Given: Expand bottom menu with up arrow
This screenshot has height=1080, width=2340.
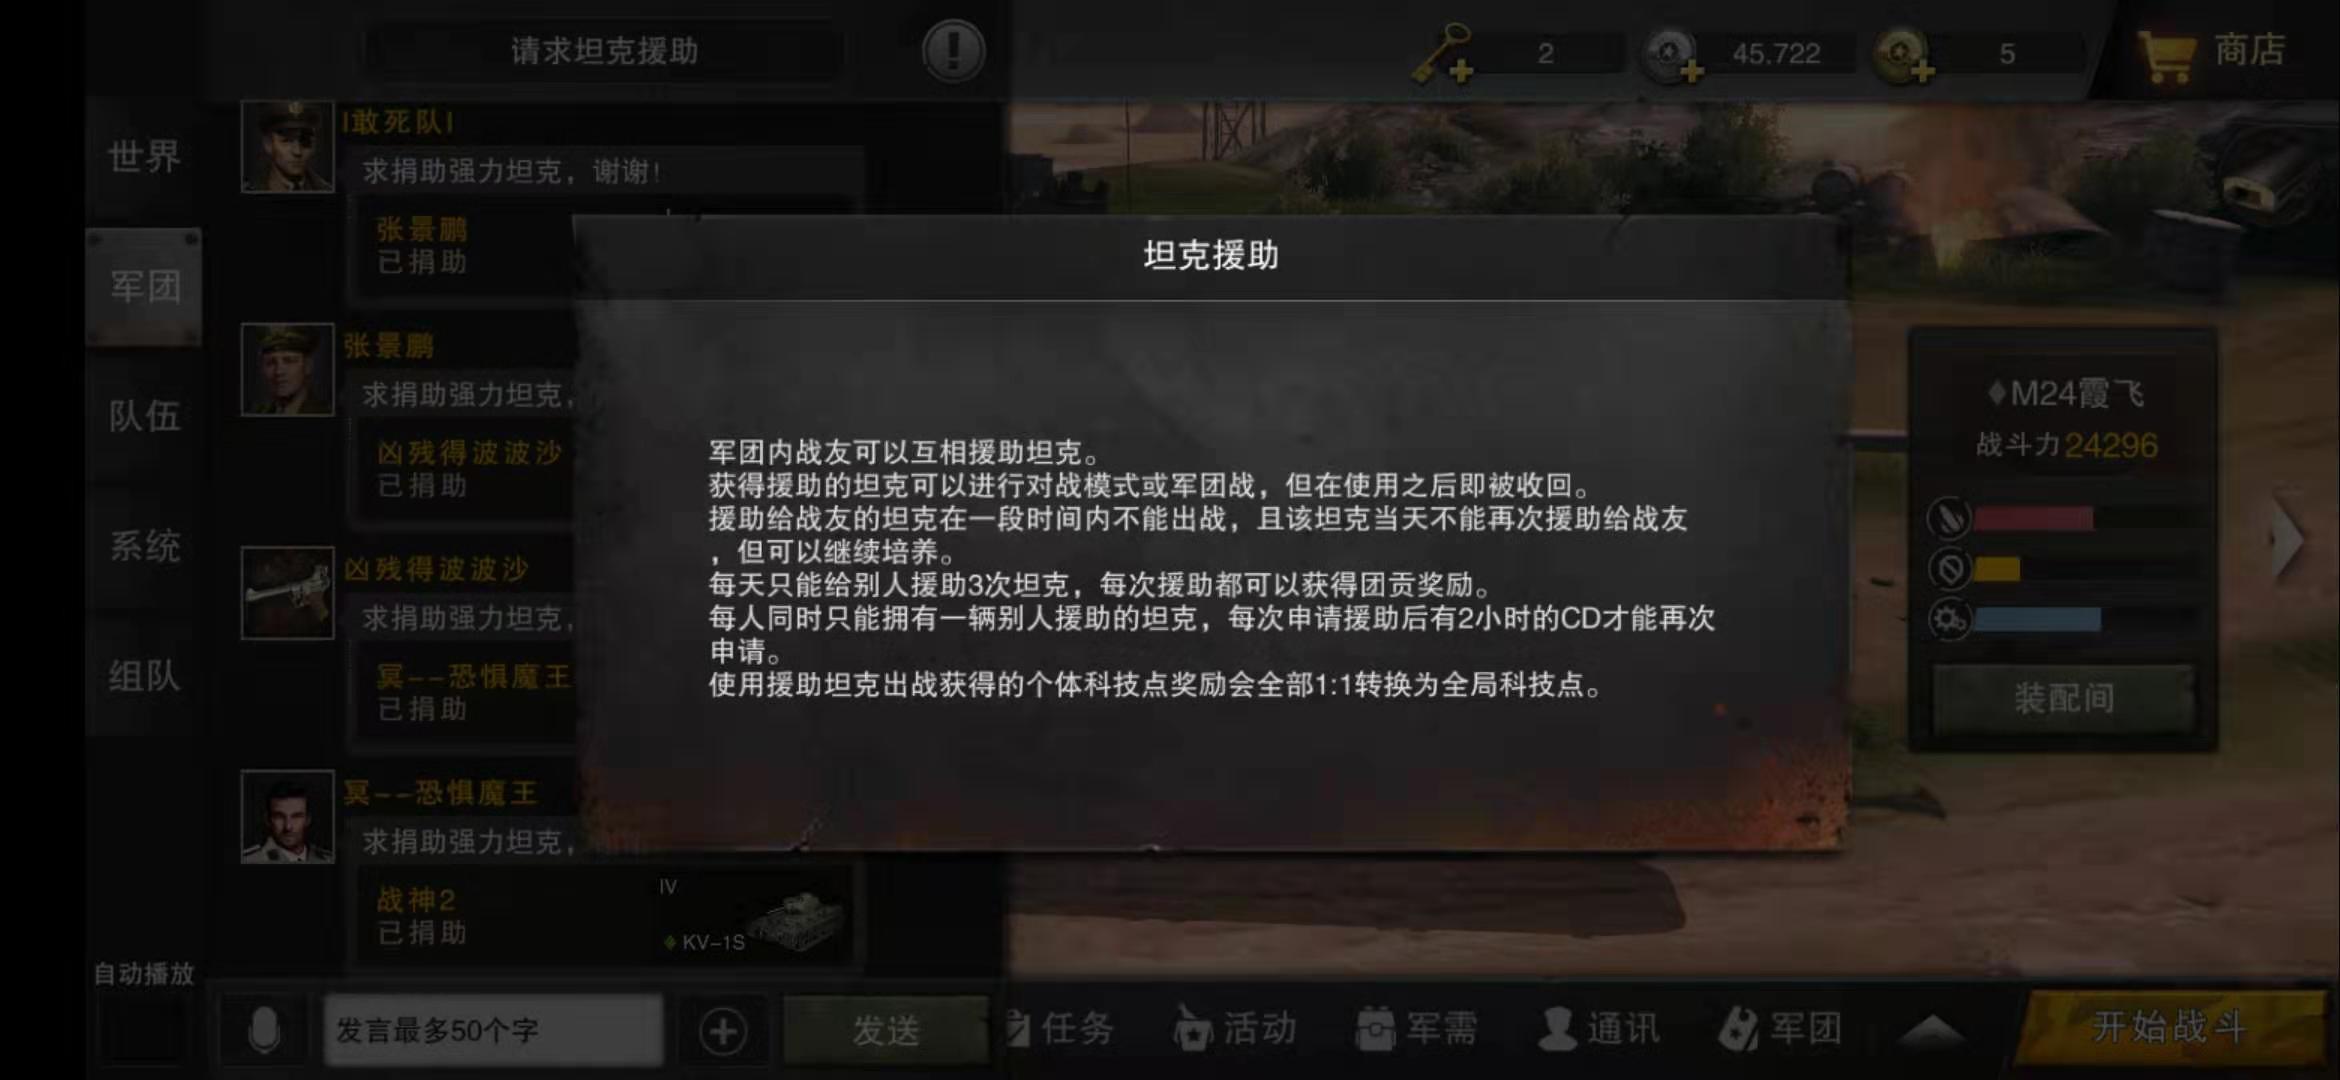Looking at the screenshot, I should pos(1933,1030).
